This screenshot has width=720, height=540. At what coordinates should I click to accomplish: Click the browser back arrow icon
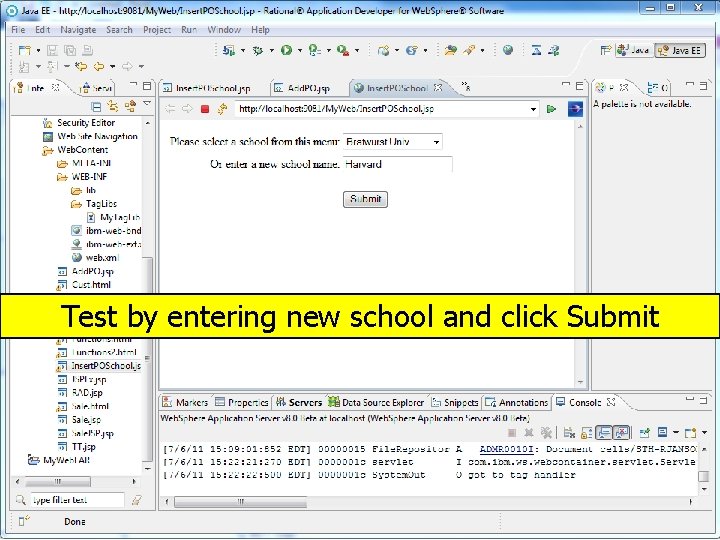click(170, 109)
